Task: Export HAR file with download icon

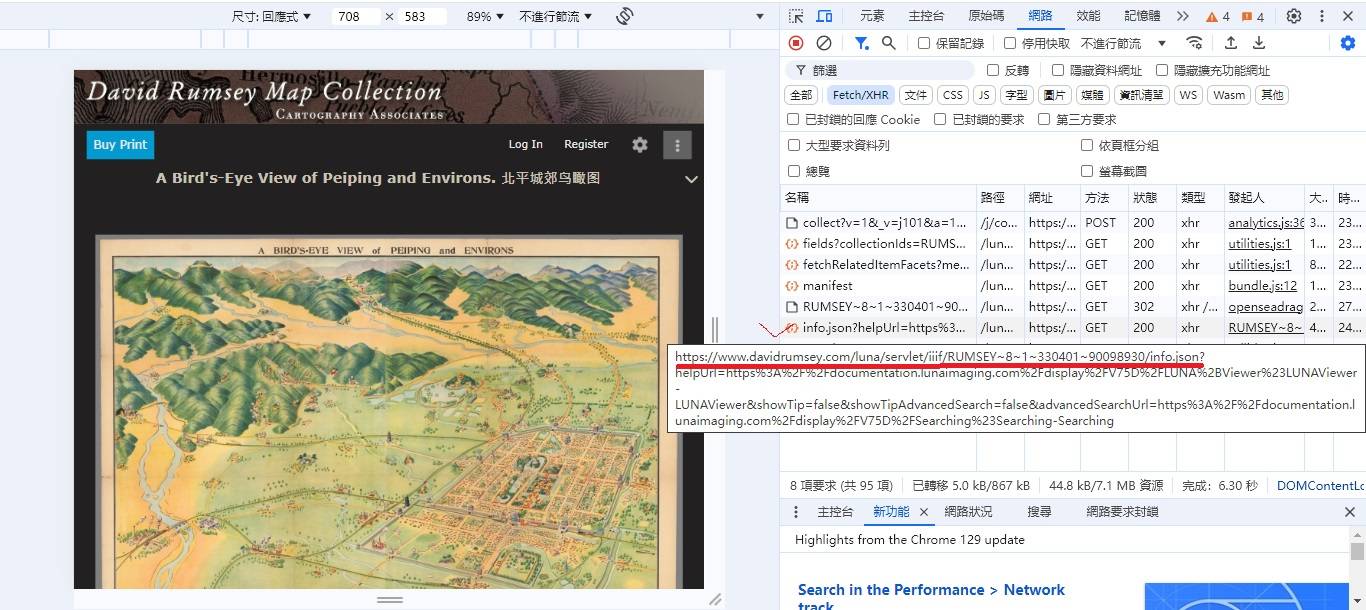Action: tap(1259, 43)
